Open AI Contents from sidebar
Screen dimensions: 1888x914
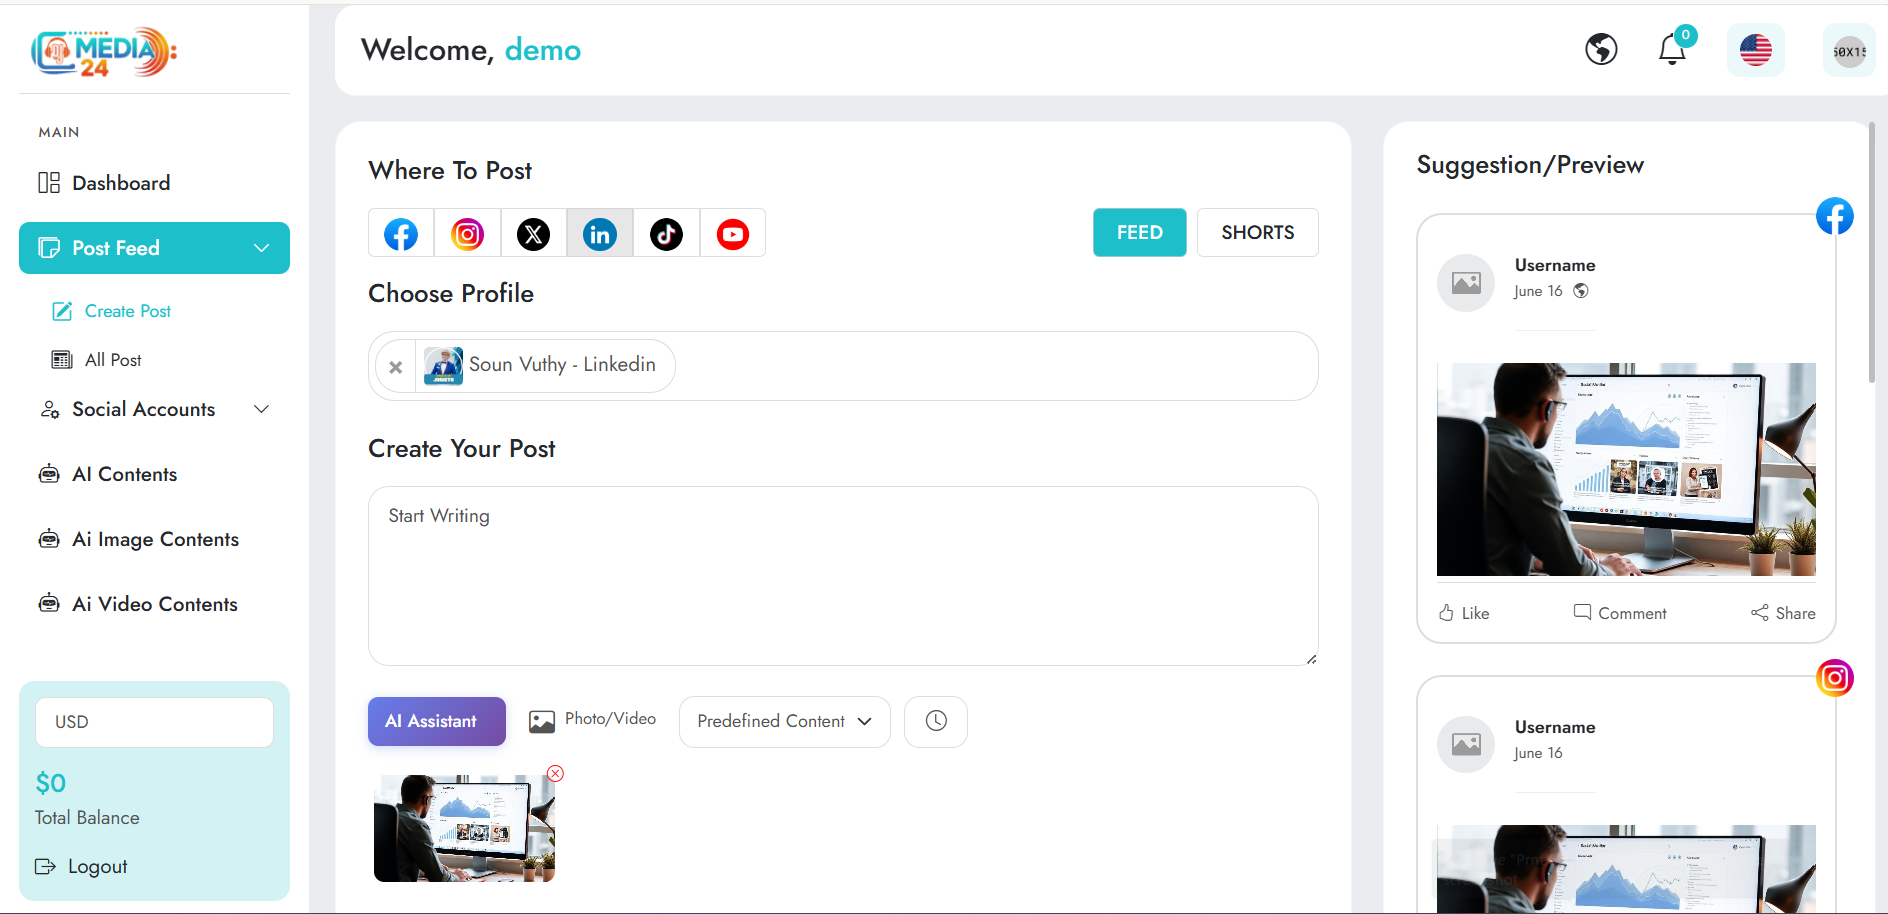coord(124,474)
